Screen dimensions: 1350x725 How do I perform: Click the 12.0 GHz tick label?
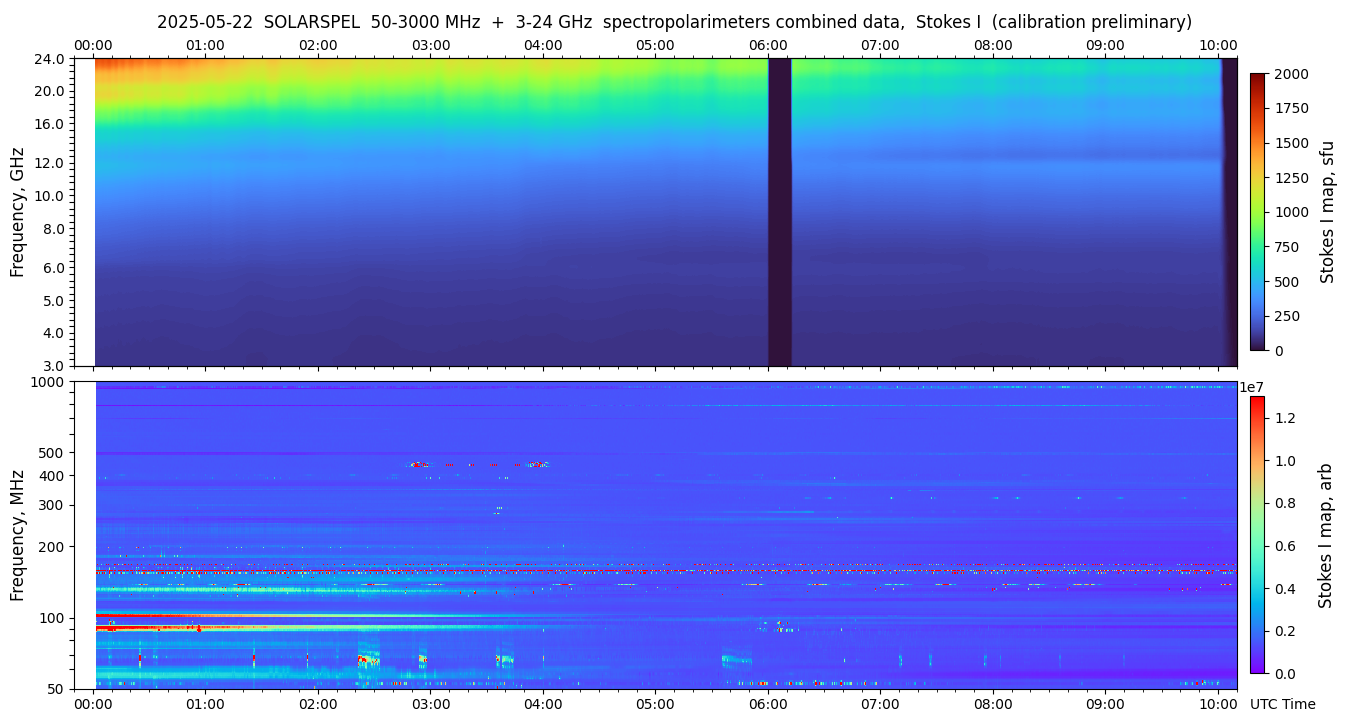[50, 162]
